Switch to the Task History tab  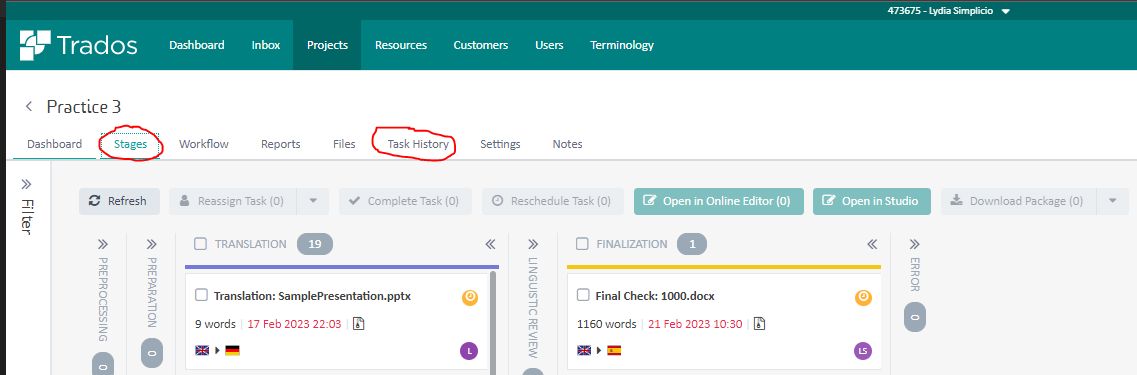[x=418, y=144]
